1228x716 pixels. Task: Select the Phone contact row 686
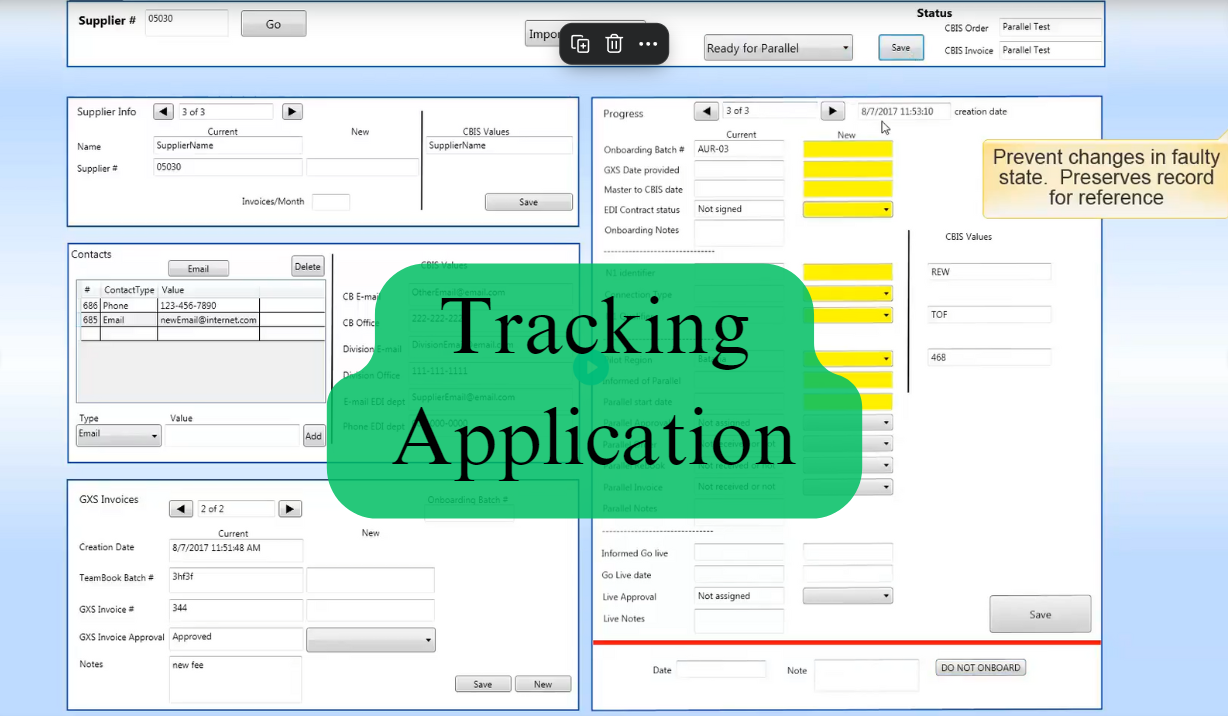point(200,305)
